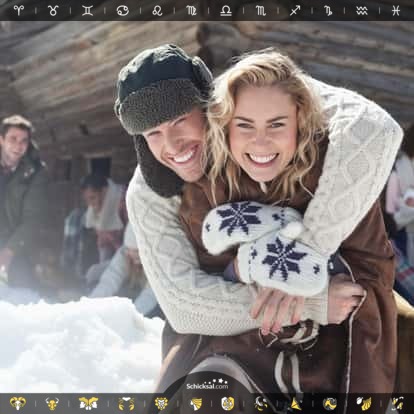Select the Capricorn glyph in the top bar
Image resolution: width=414 pixels, height=414 pixels.
[328, 10]
